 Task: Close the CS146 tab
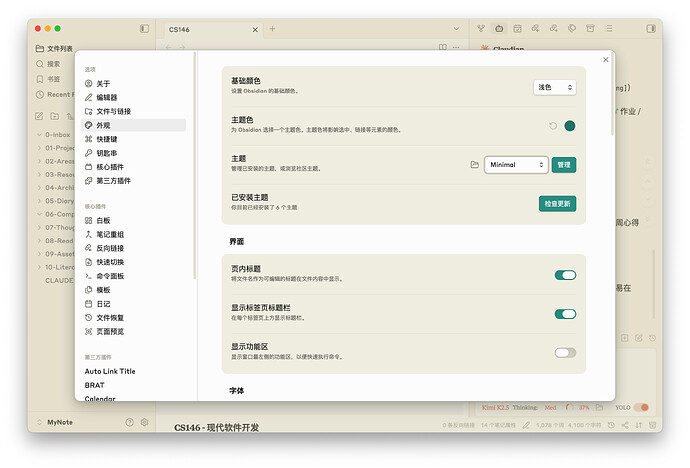click(255, 29)
